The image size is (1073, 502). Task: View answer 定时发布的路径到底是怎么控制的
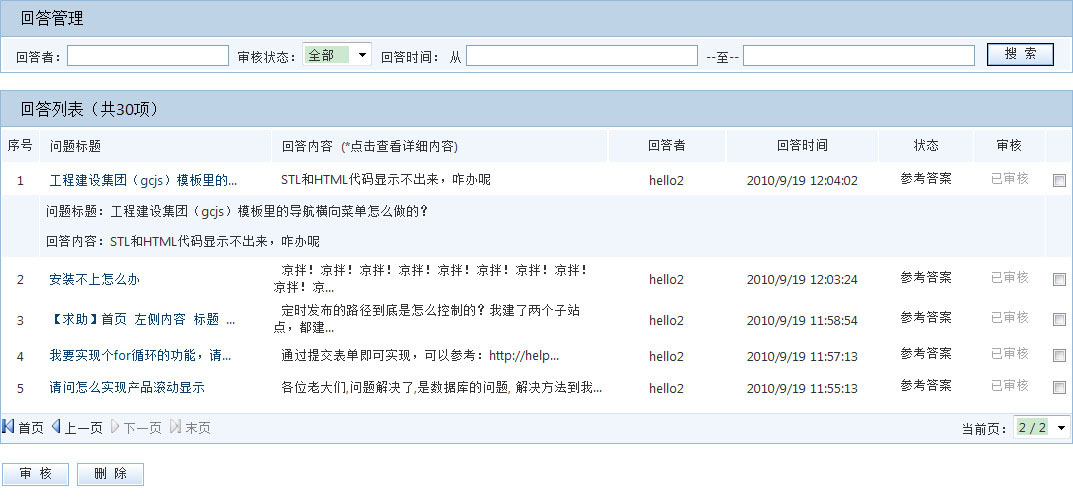point(427,319)
